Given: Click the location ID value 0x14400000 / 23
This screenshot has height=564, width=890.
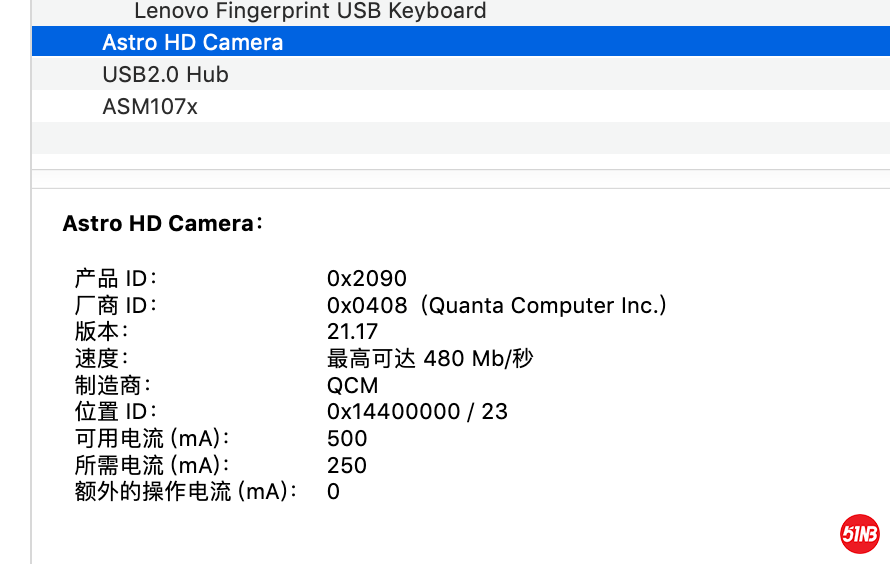Looking at the screenshot, I should (x=417, y=411).
